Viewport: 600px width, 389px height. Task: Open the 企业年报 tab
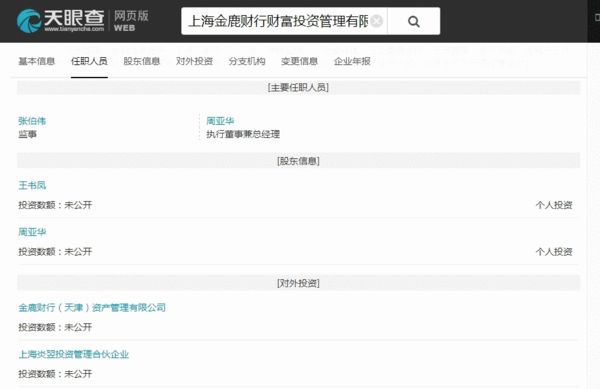coord(352,61)
